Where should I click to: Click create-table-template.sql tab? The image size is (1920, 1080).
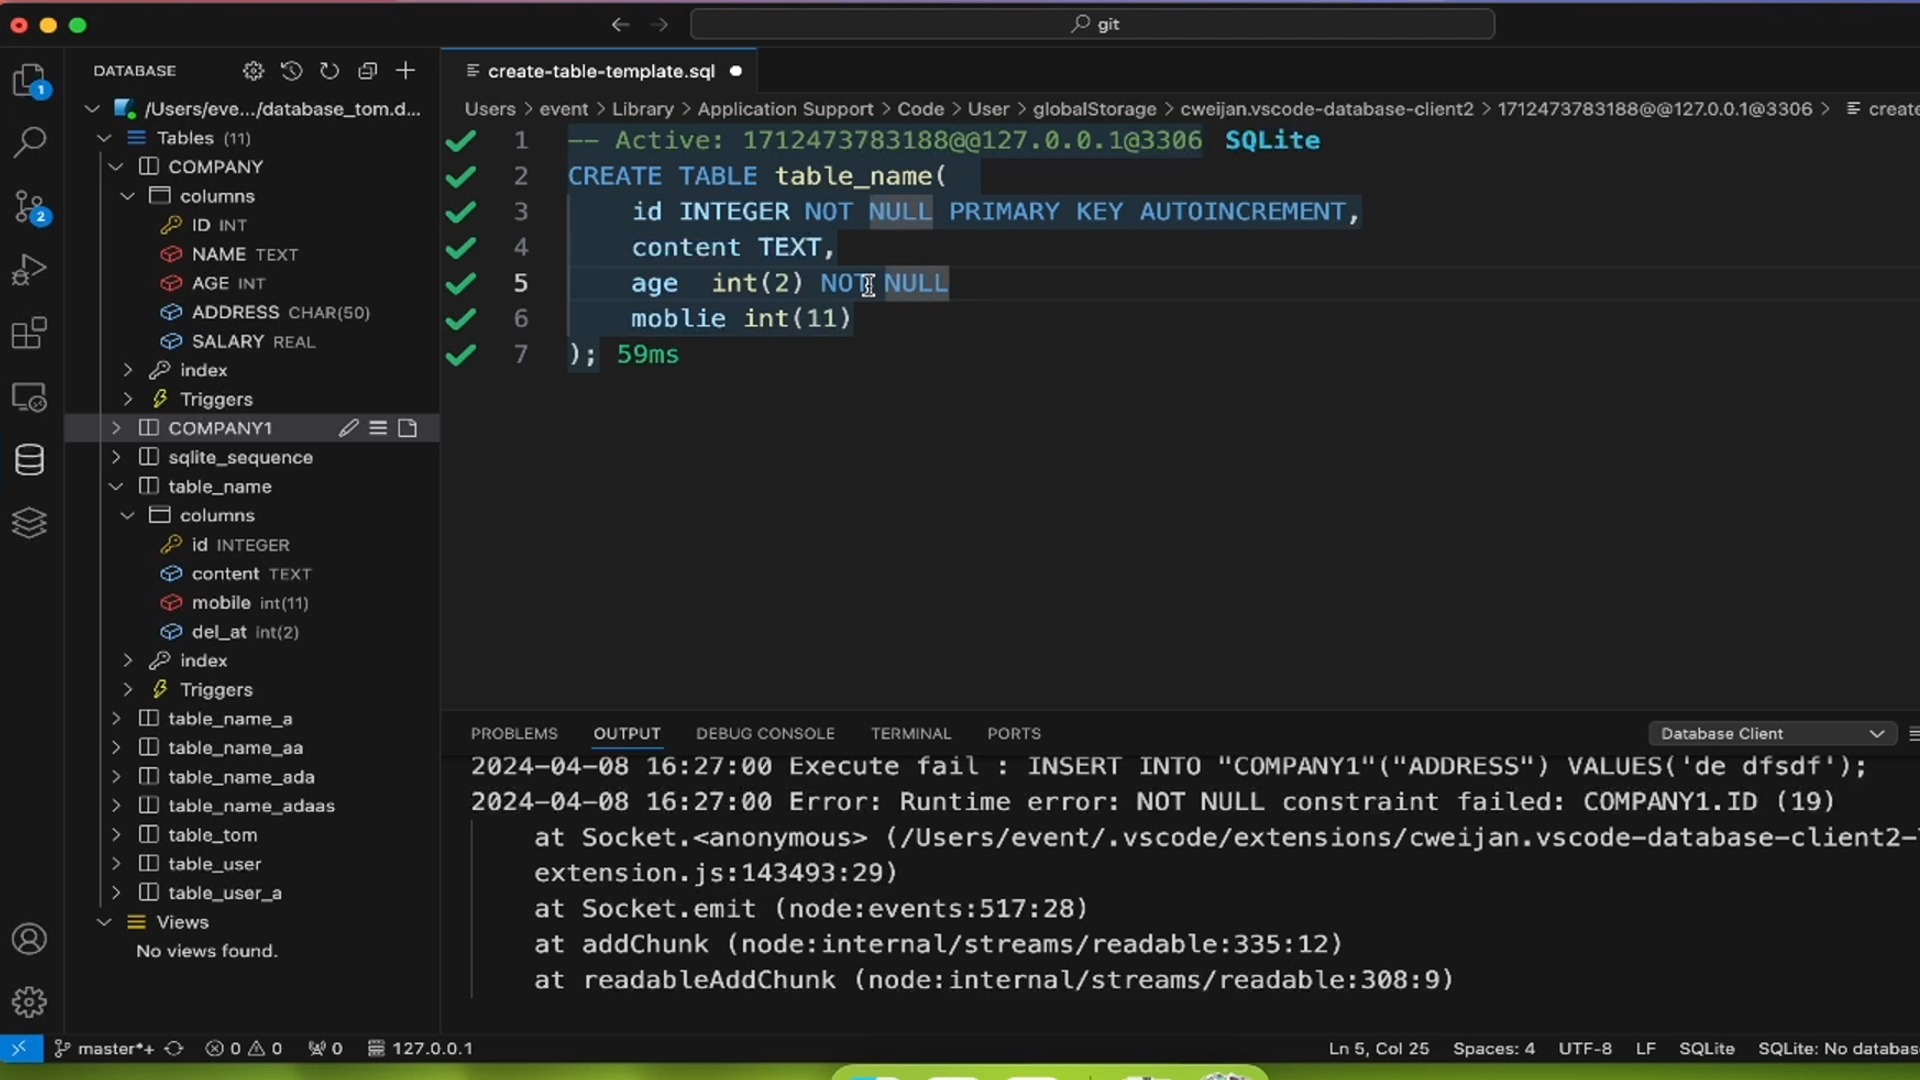(x=600, y=71)
